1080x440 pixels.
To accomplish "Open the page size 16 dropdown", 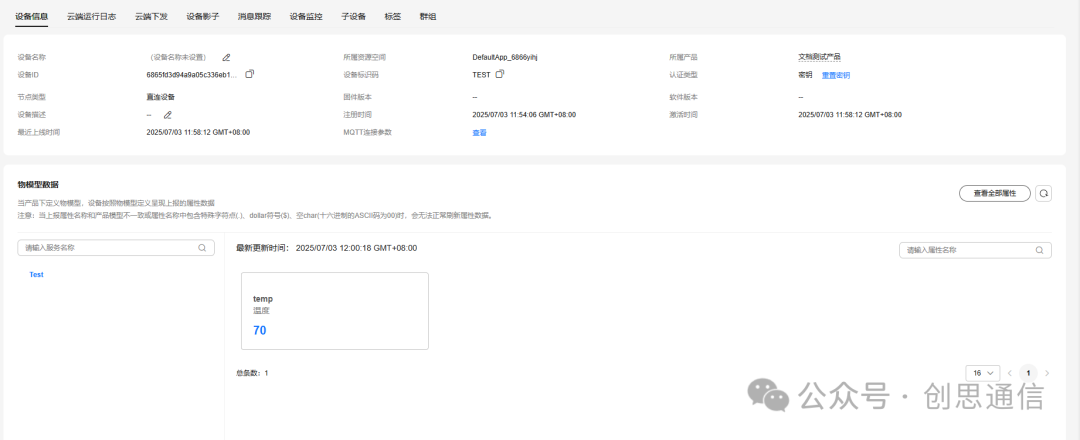I will tap(983, 373).
